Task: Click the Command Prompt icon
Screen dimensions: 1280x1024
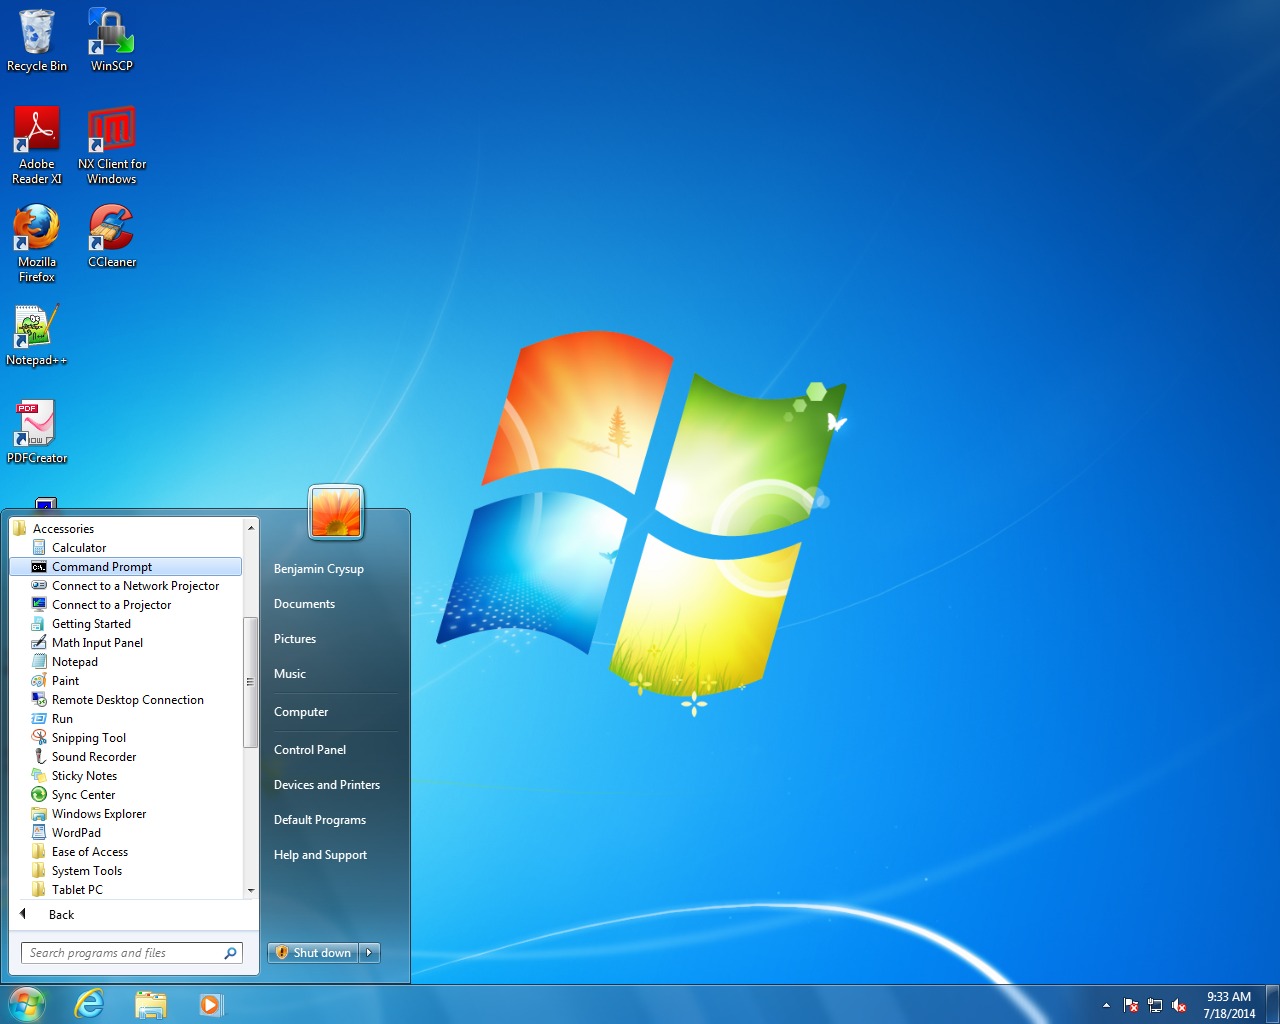Action: [x=39, y=567]
